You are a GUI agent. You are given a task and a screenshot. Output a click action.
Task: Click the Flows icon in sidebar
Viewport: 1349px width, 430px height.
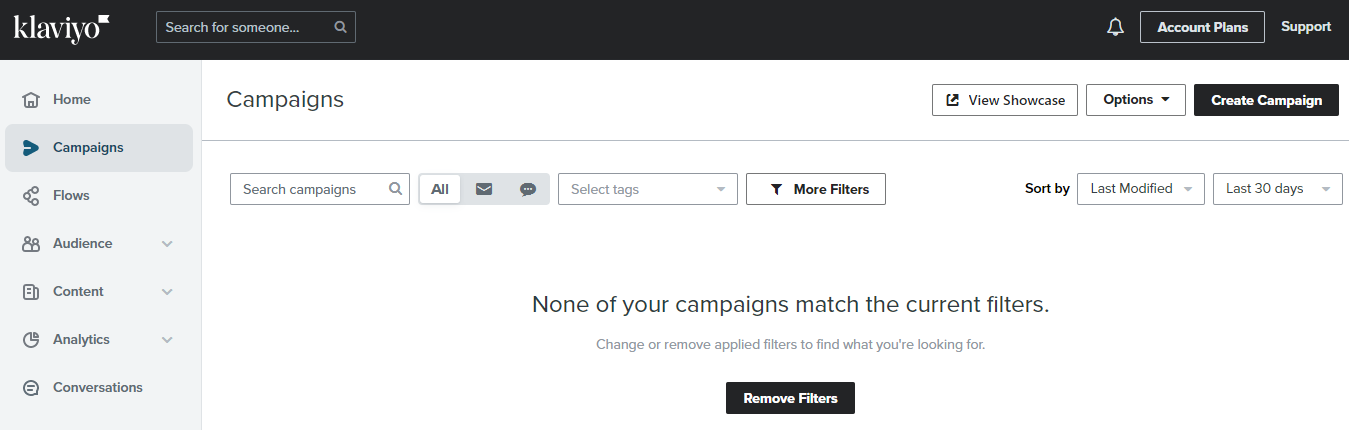click(x=31, y=196)
